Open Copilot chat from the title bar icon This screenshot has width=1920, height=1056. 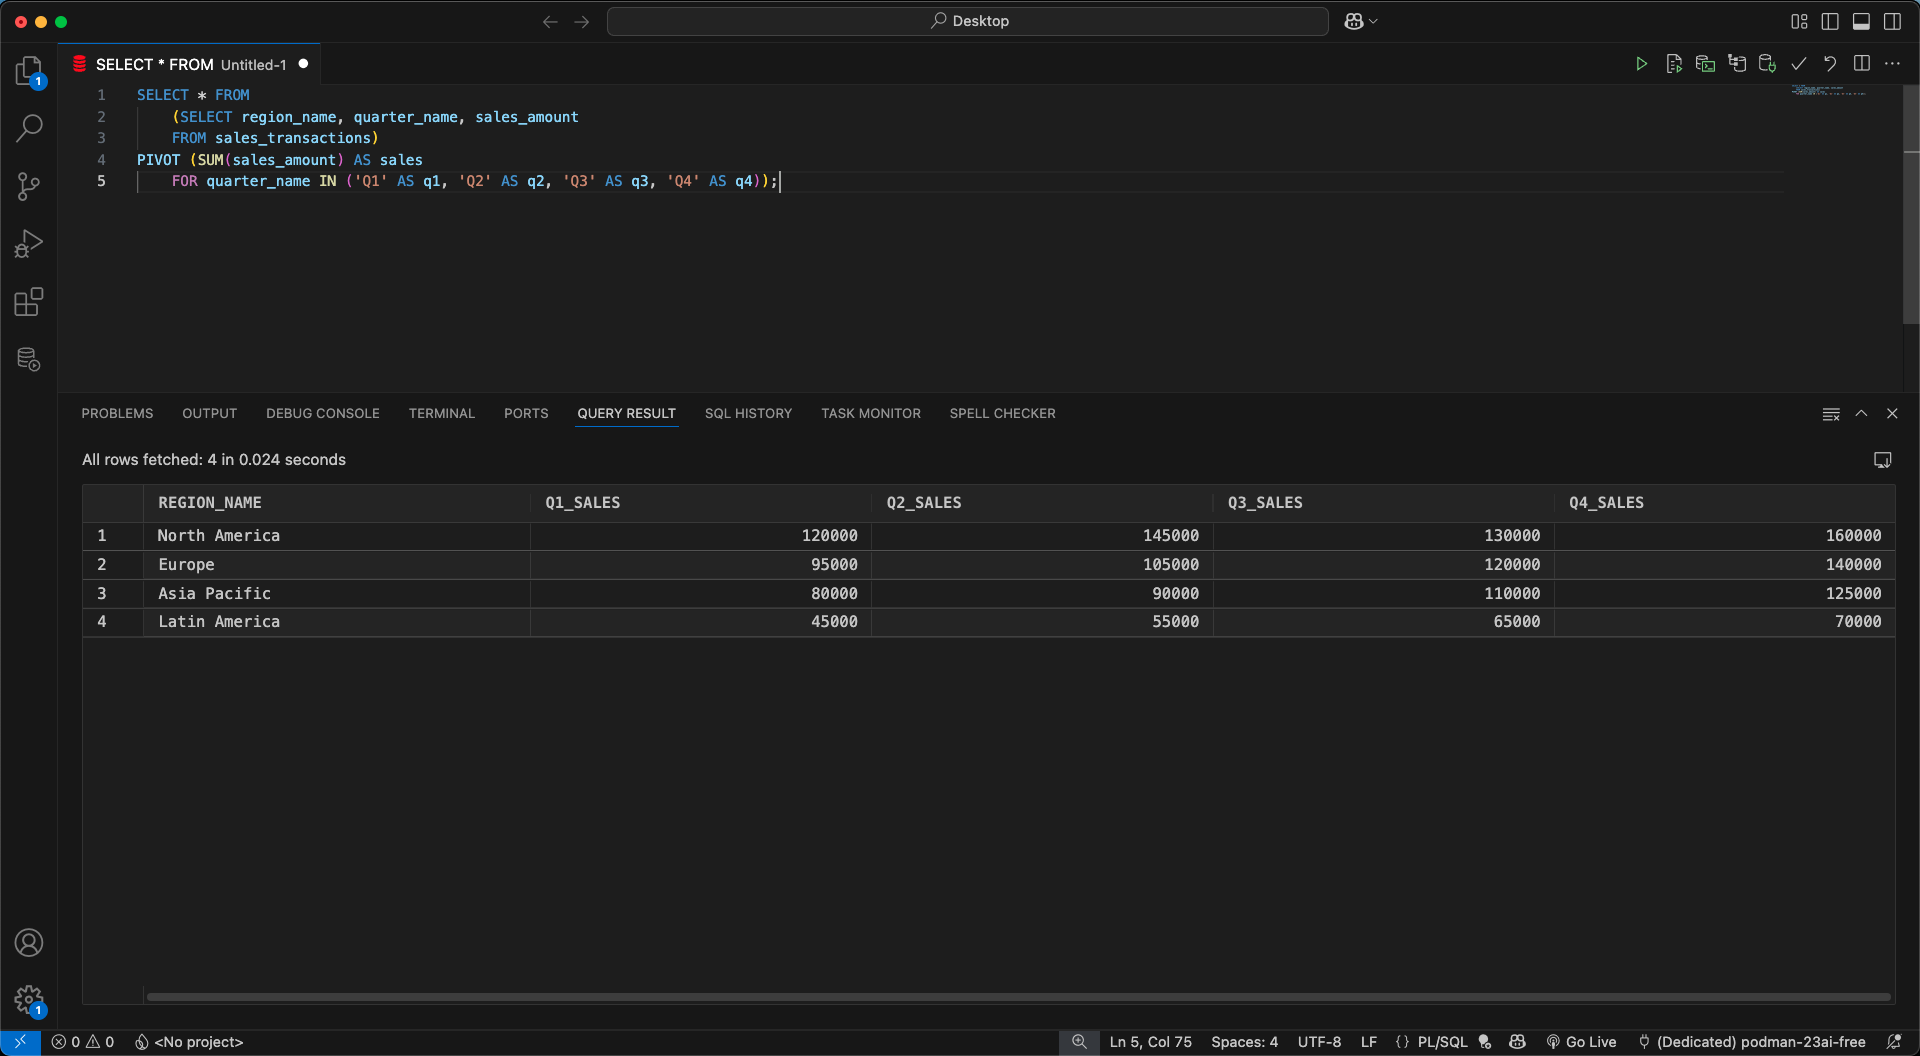click(x=1353, y=21)
